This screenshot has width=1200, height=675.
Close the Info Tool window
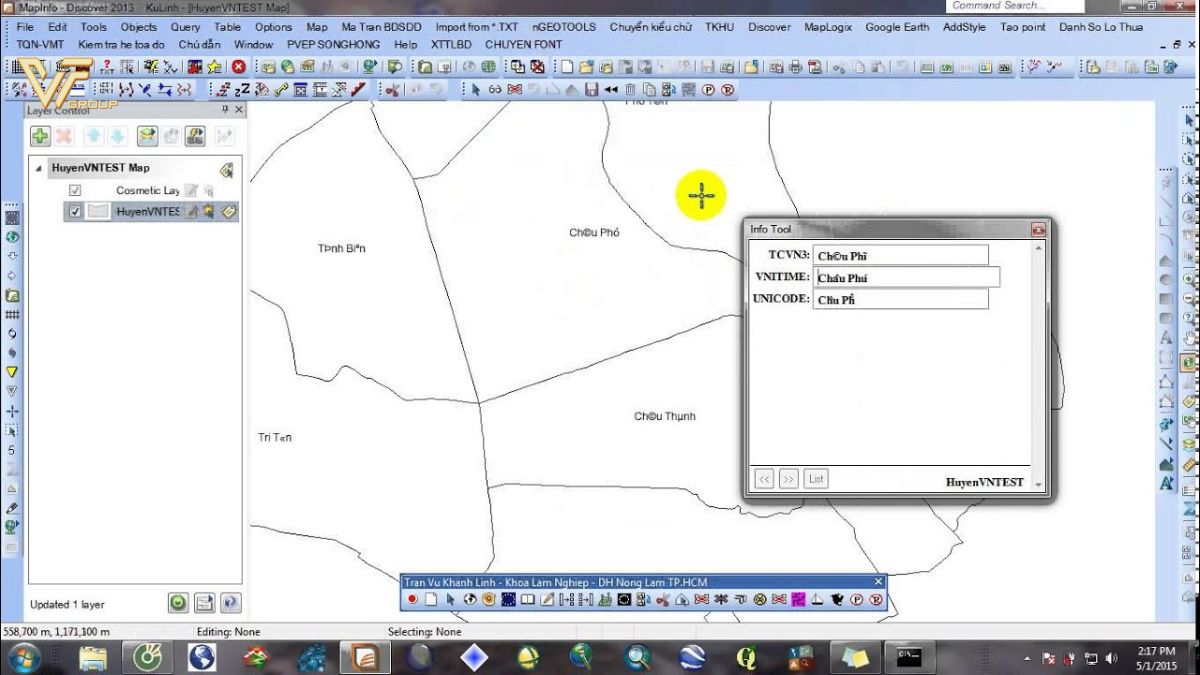[x=1038, y=230]
